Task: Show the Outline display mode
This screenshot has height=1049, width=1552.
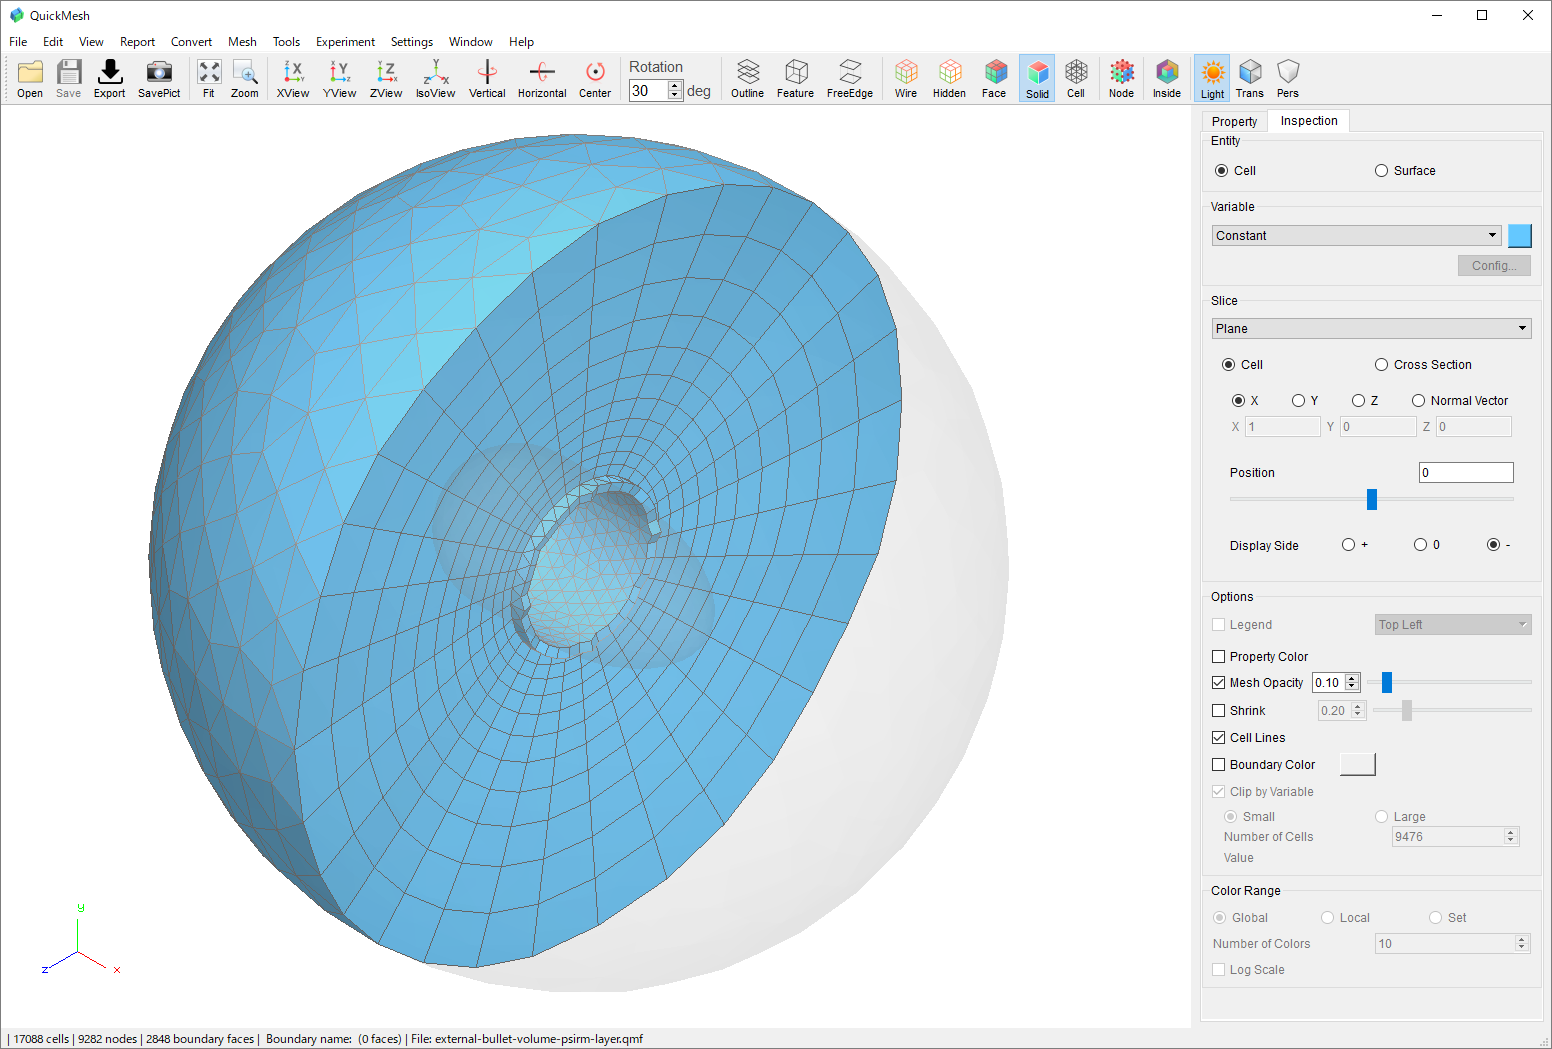Action: pos(747,78)
